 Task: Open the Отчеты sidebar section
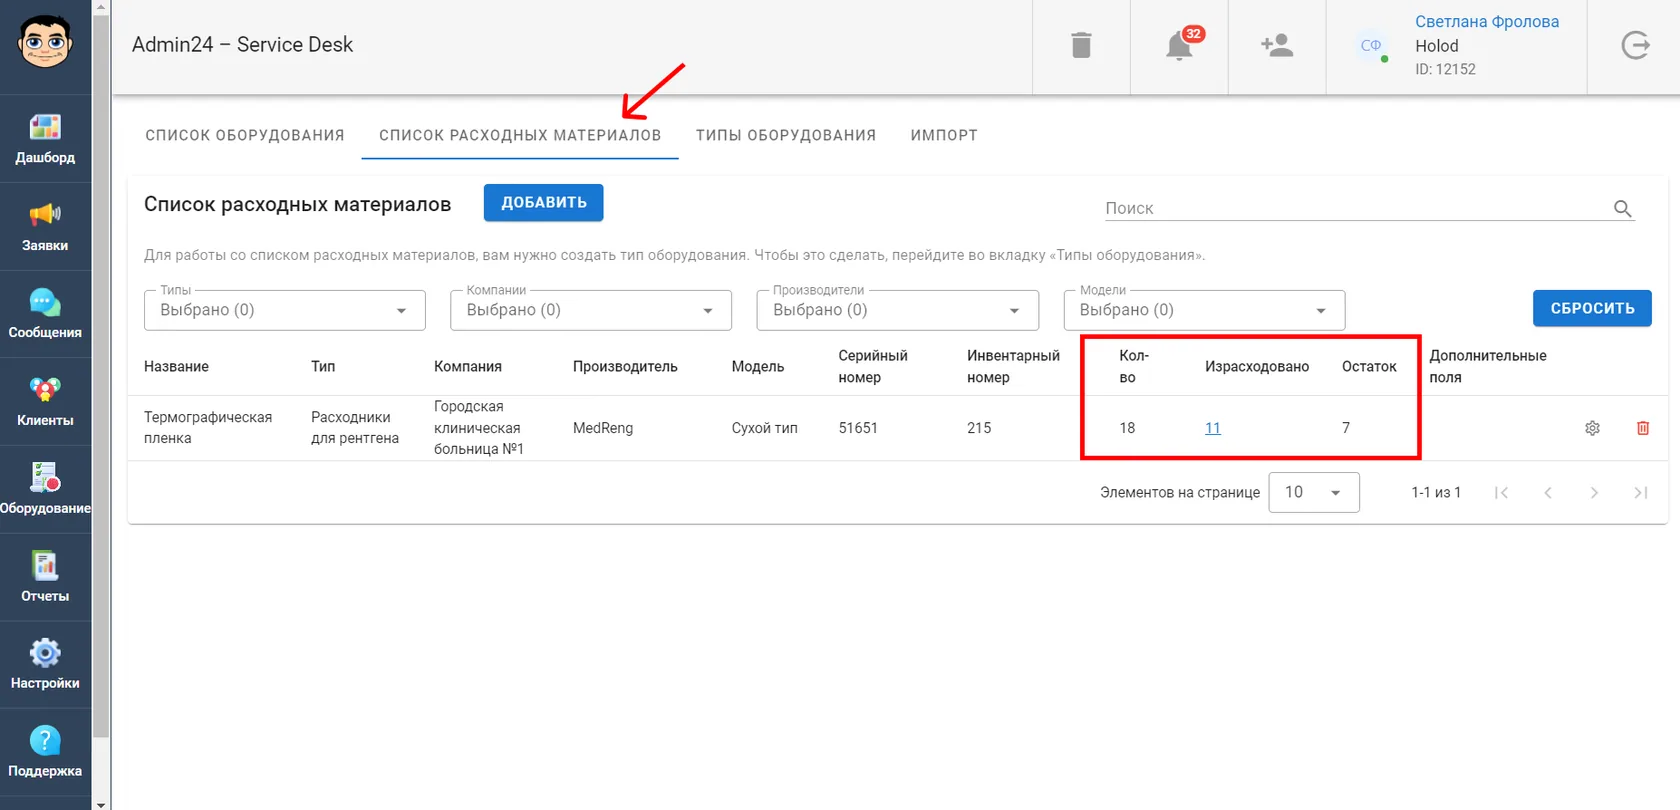(x=45, y=577)
